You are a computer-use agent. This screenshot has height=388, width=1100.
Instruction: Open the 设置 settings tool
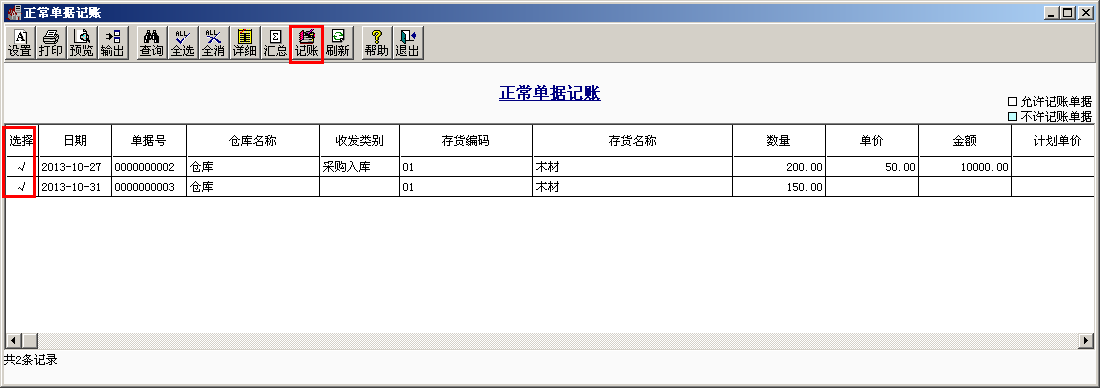pos(20,44)
